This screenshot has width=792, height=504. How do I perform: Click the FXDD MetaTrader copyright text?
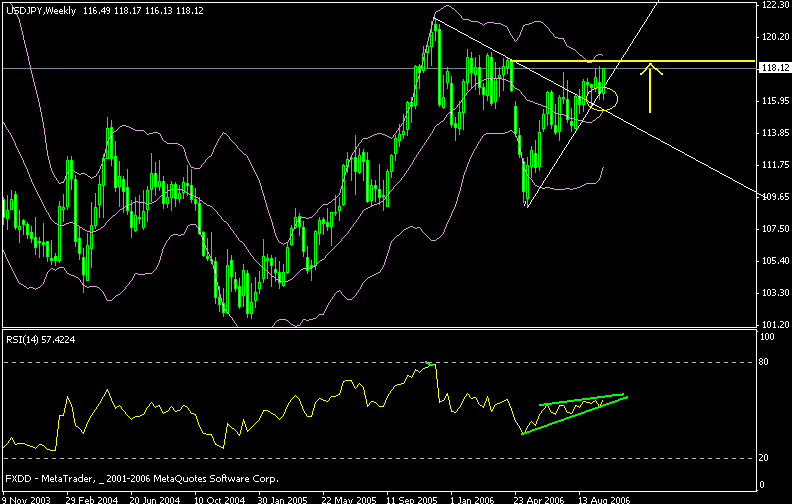click(142, 478)
